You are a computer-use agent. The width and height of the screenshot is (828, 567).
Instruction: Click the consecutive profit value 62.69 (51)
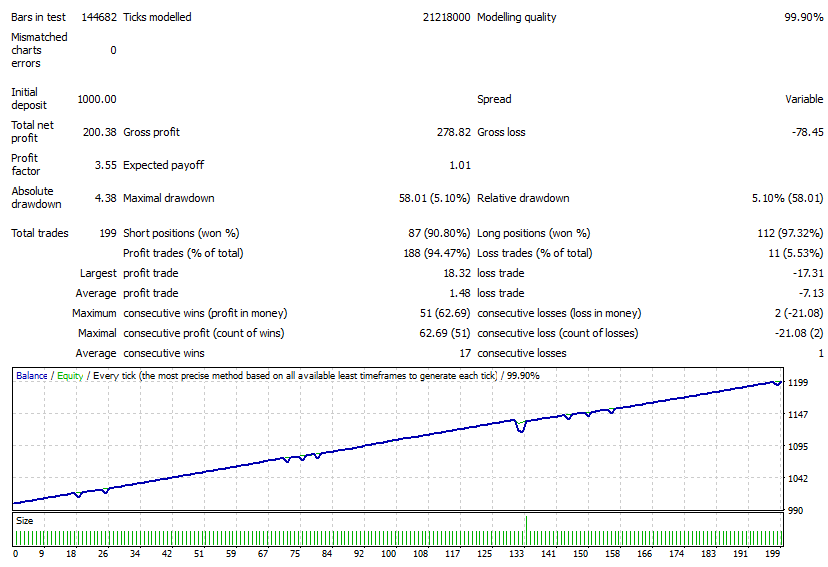click(445, 333)
